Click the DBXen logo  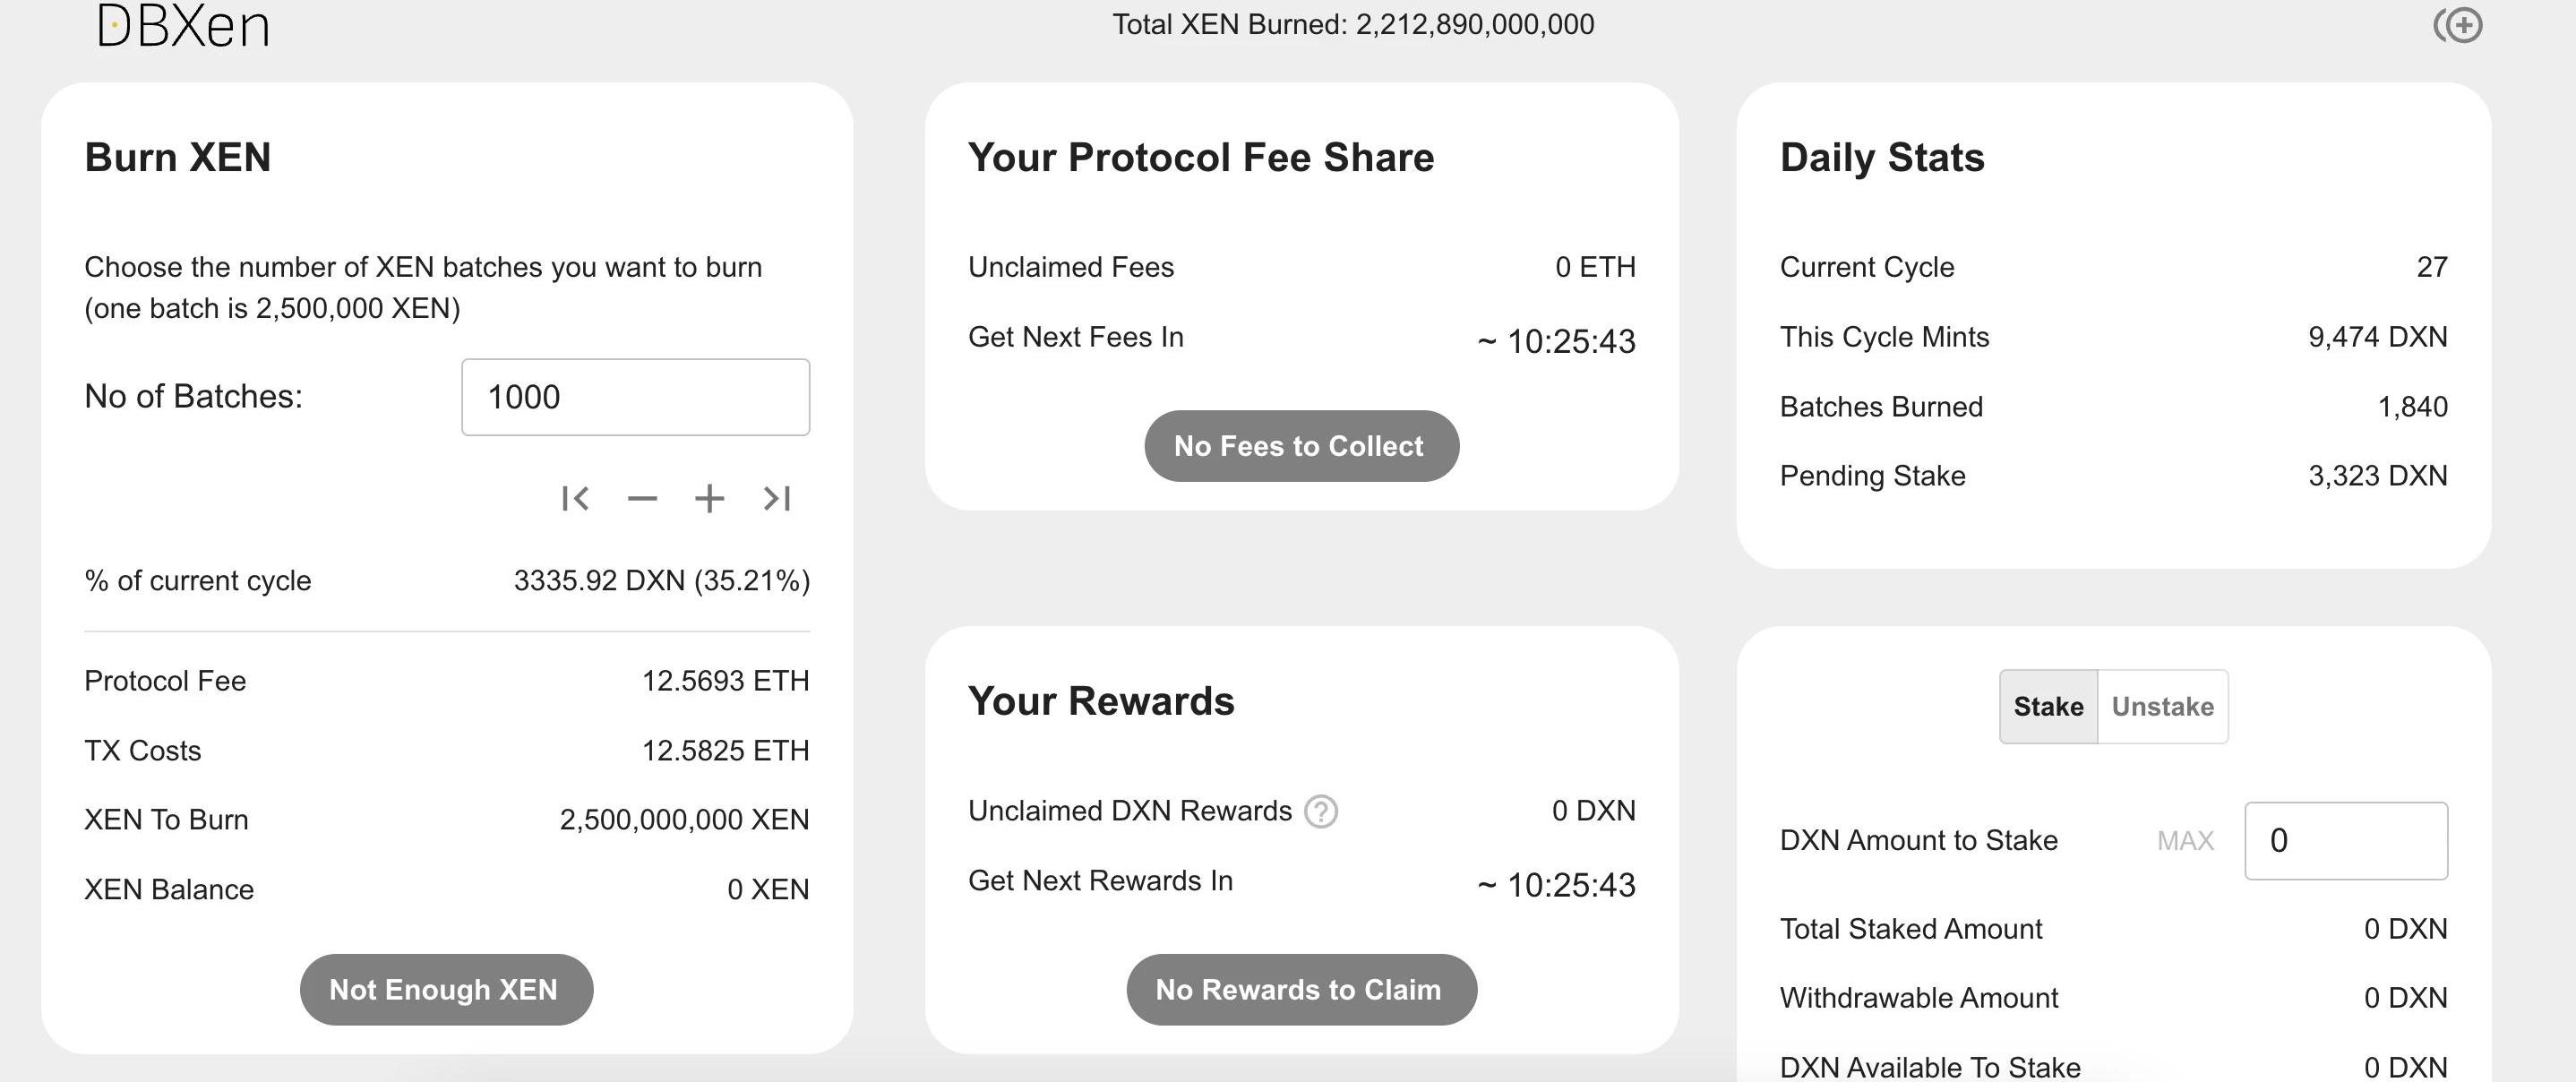coord(183,26)
